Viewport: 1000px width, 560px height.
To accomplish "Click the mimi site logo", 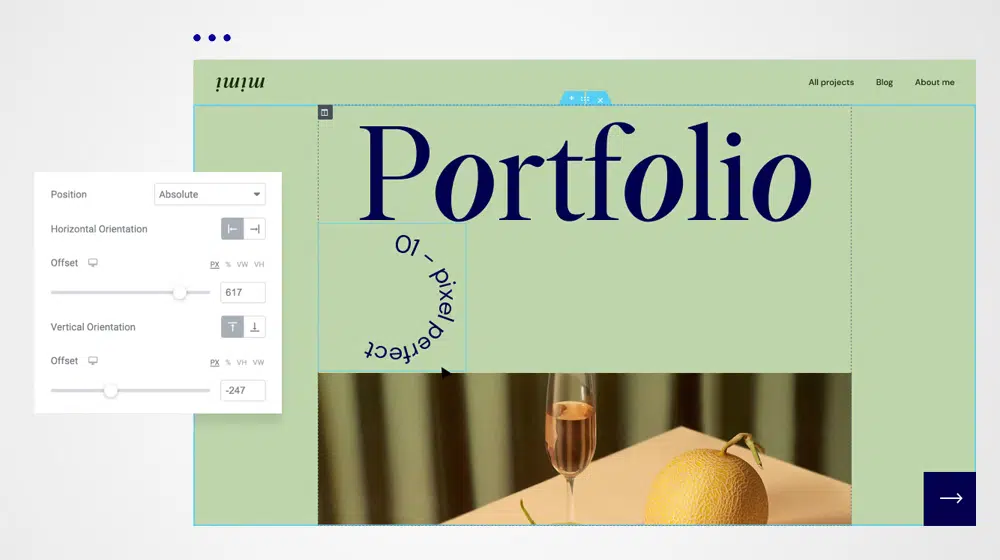I will [240, 82].
